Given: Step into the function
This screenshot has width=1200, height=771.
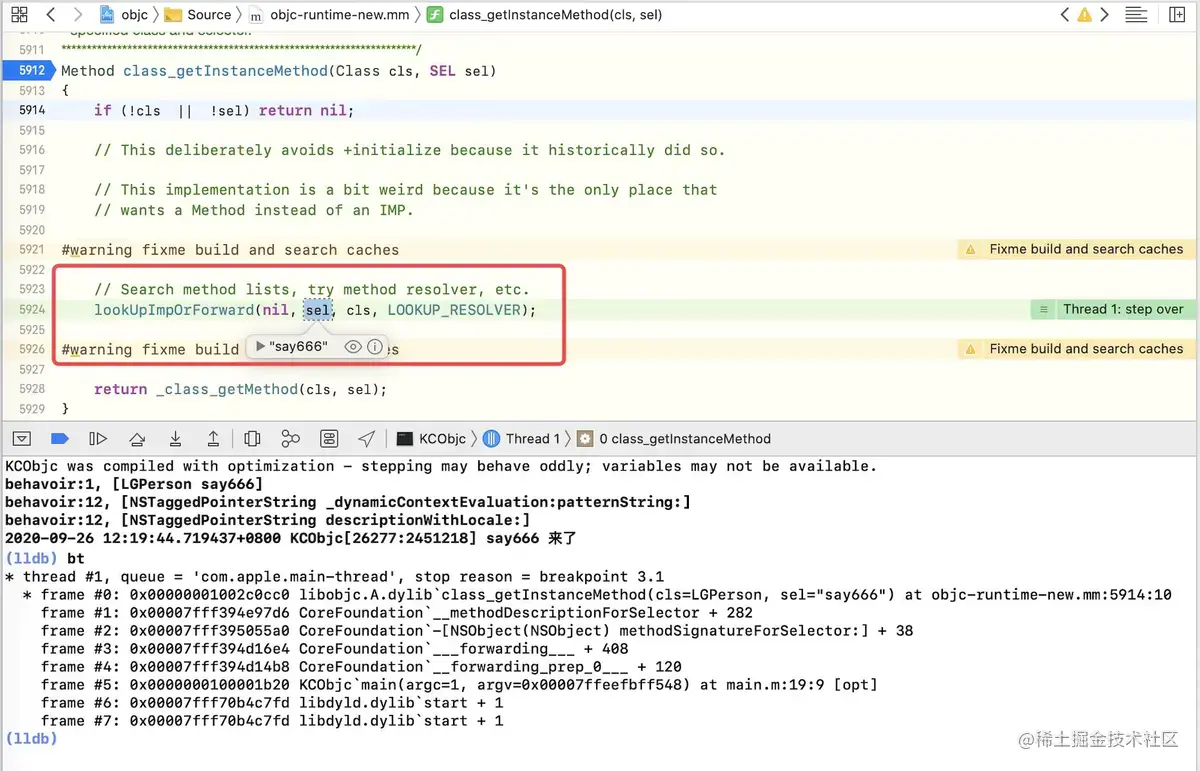Looking at the screenshot, I should [x=175, y=438].
